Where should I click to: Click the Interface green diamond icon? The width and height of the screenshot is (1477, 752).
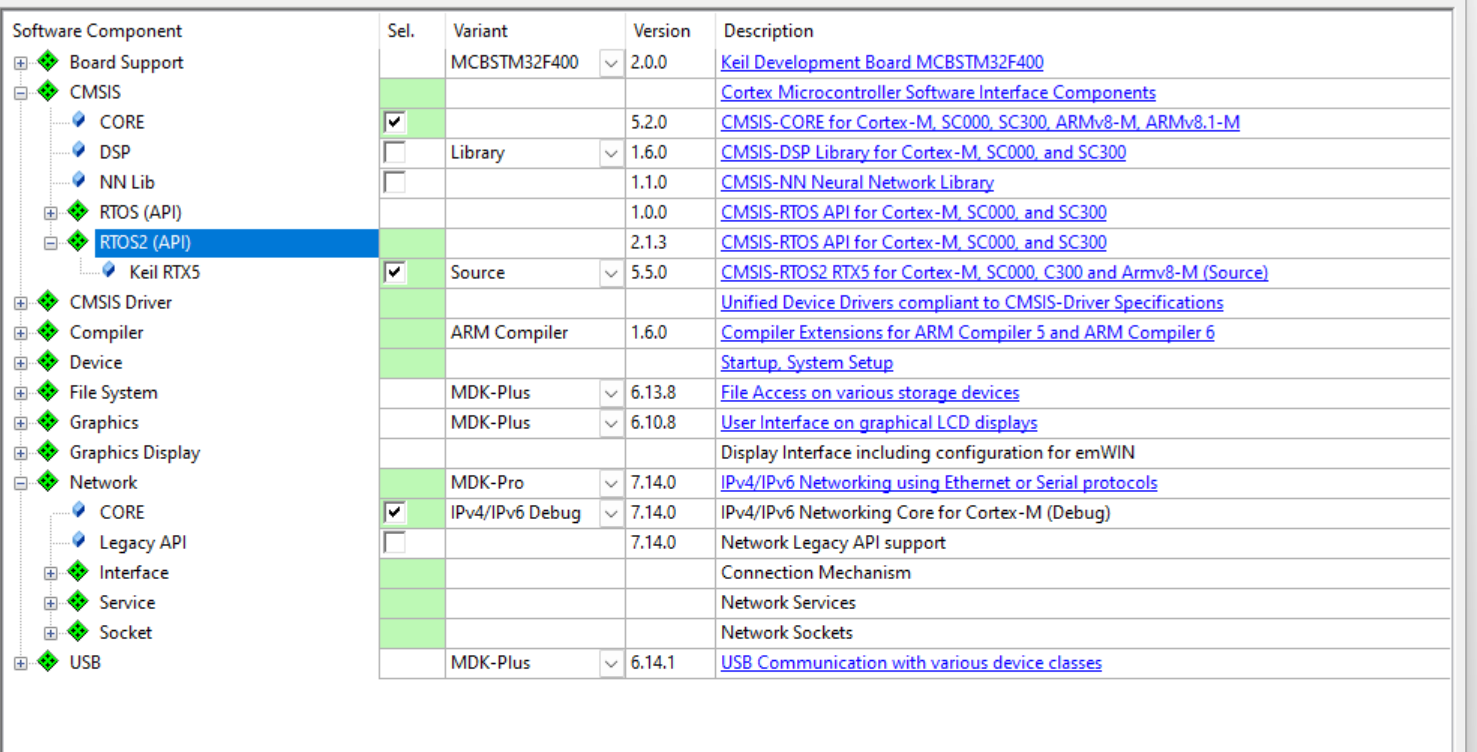coord(78,572)
